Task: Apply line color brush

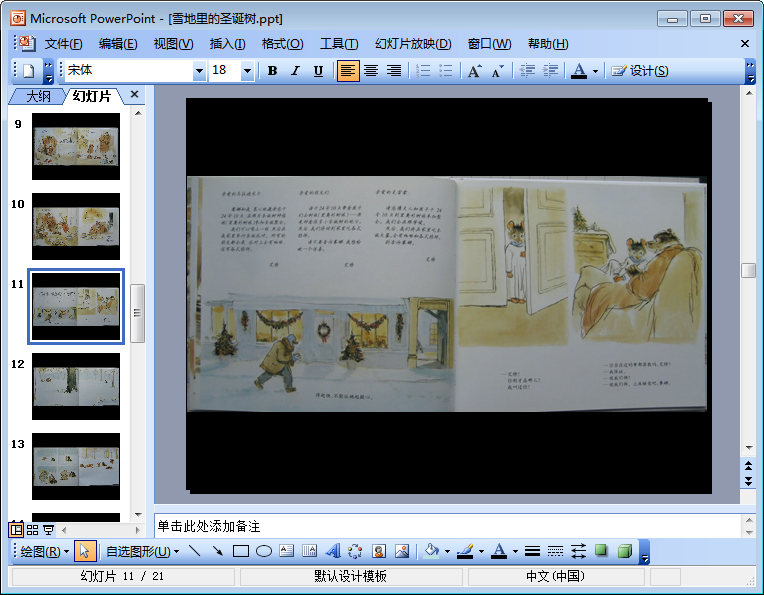Action: (x=465, y=552)
